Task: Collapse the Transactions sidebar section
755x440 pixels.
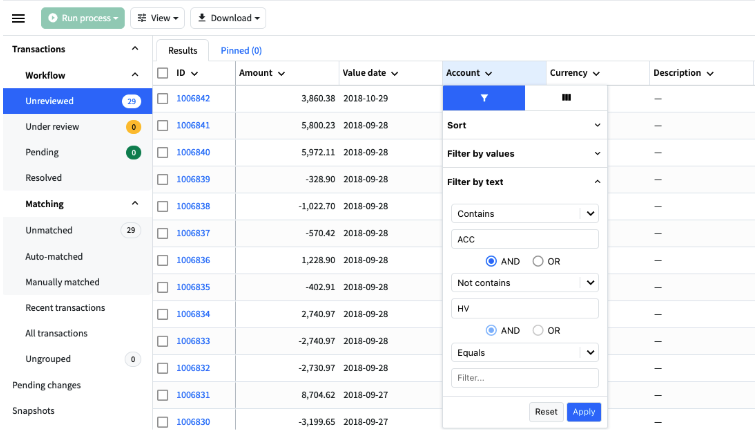Action: point(135,49)
